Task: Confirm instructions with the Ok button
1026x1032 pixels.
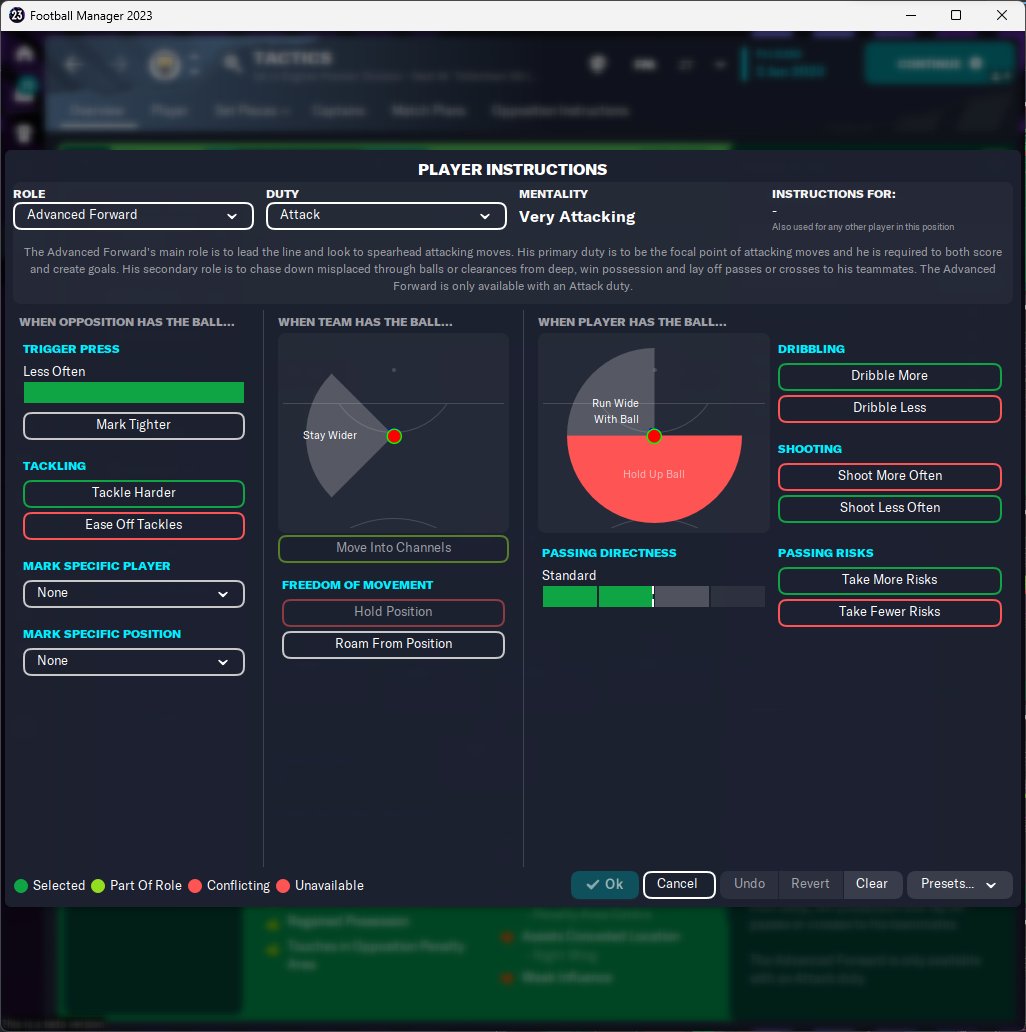Action: (x=605, y=884)
